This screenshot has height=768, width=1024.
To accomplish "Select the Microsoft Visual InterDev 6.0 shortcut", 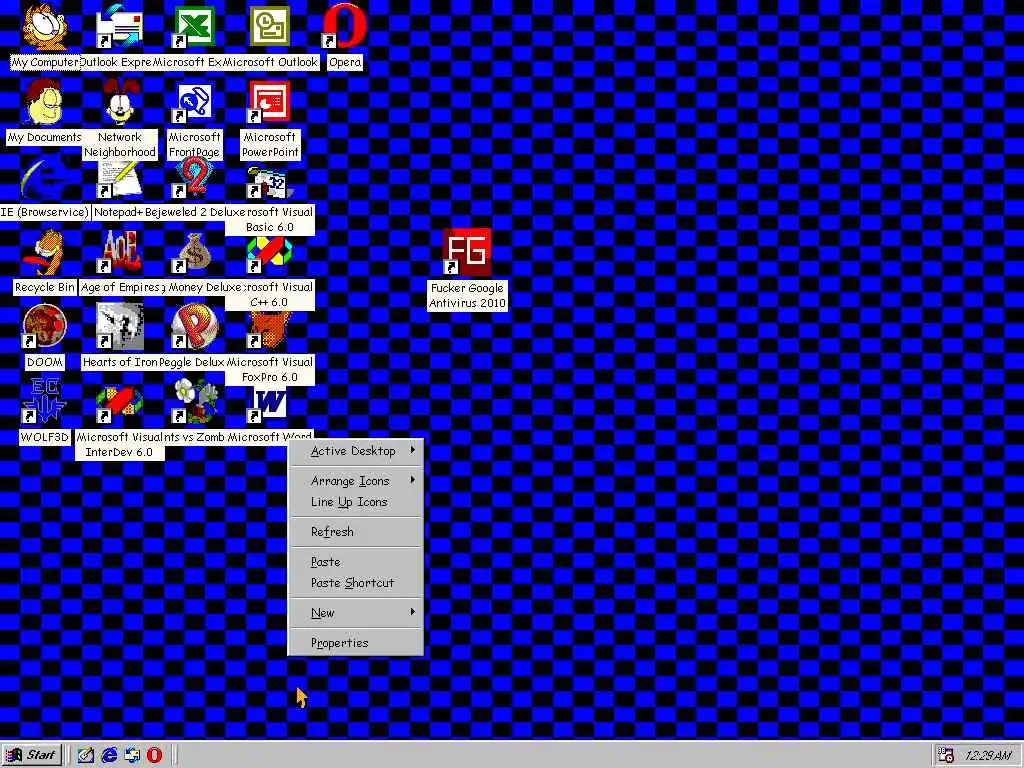I will [x=120, y=404].
